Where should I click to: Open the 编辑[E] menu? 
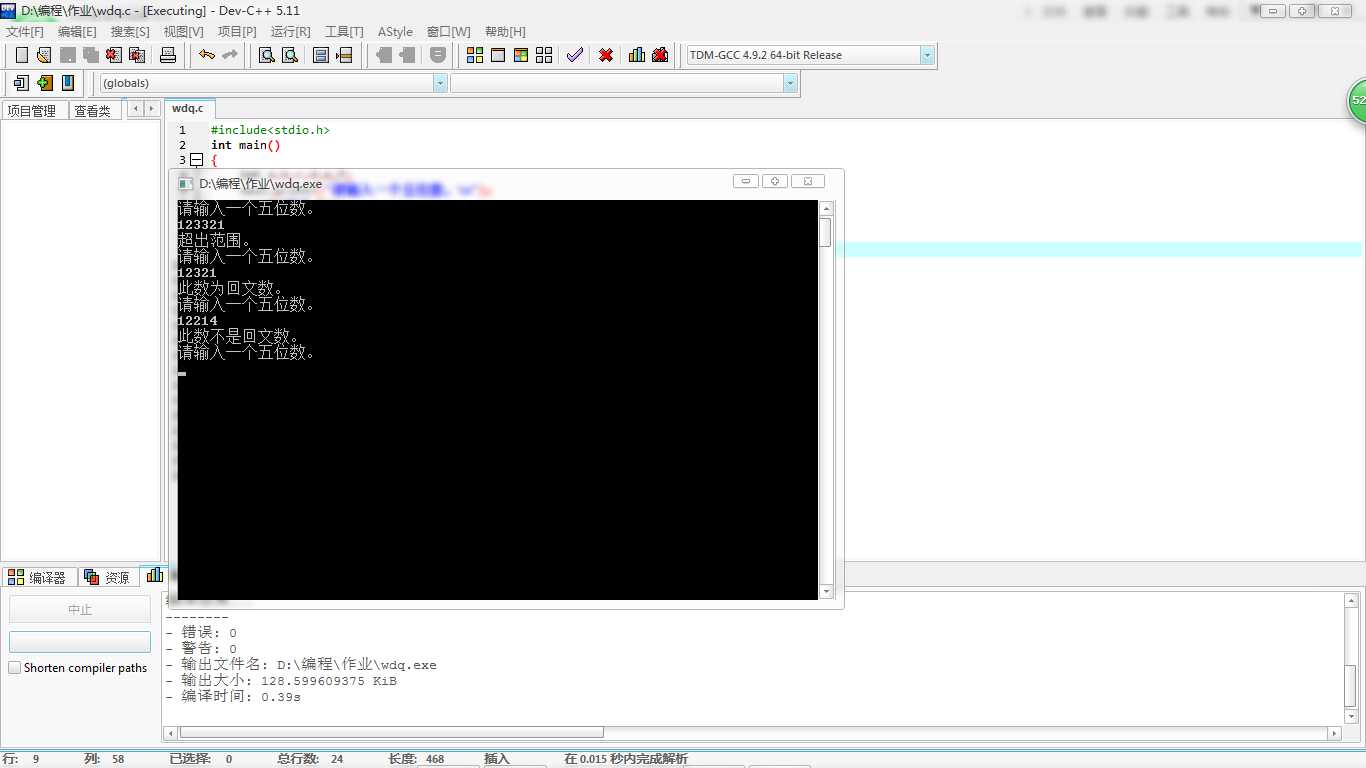77,32
